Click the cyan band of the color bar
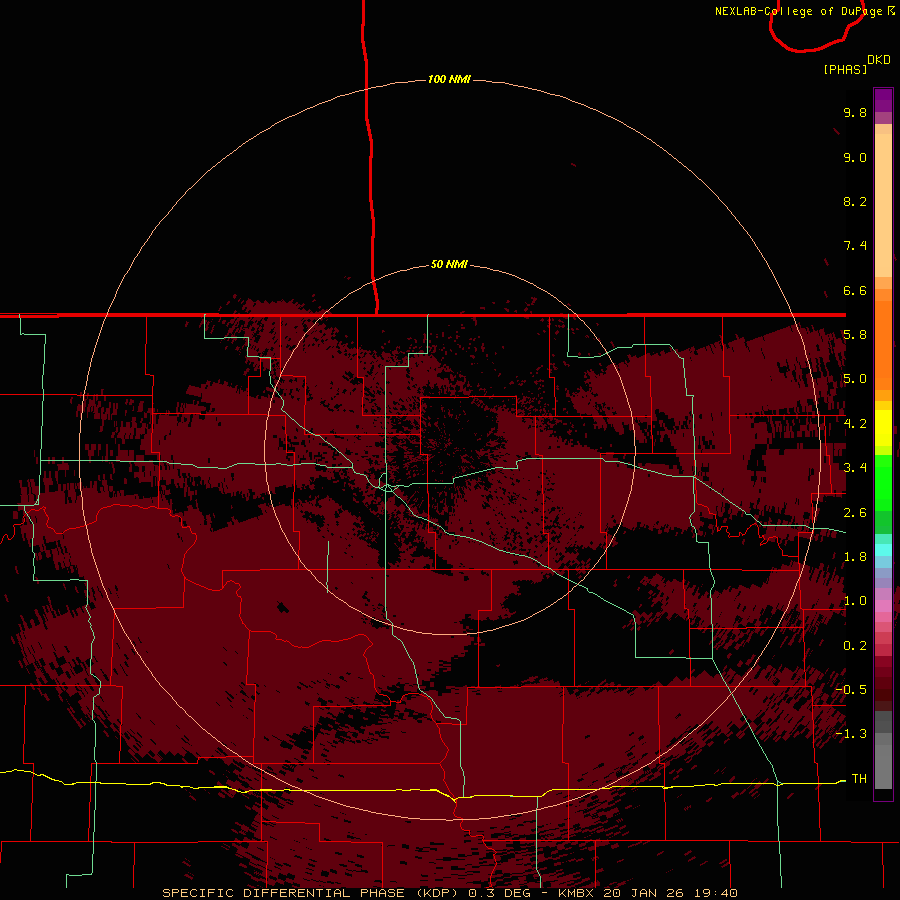The width and height of the screenshot is (900, 900). [x=883, y=550]
